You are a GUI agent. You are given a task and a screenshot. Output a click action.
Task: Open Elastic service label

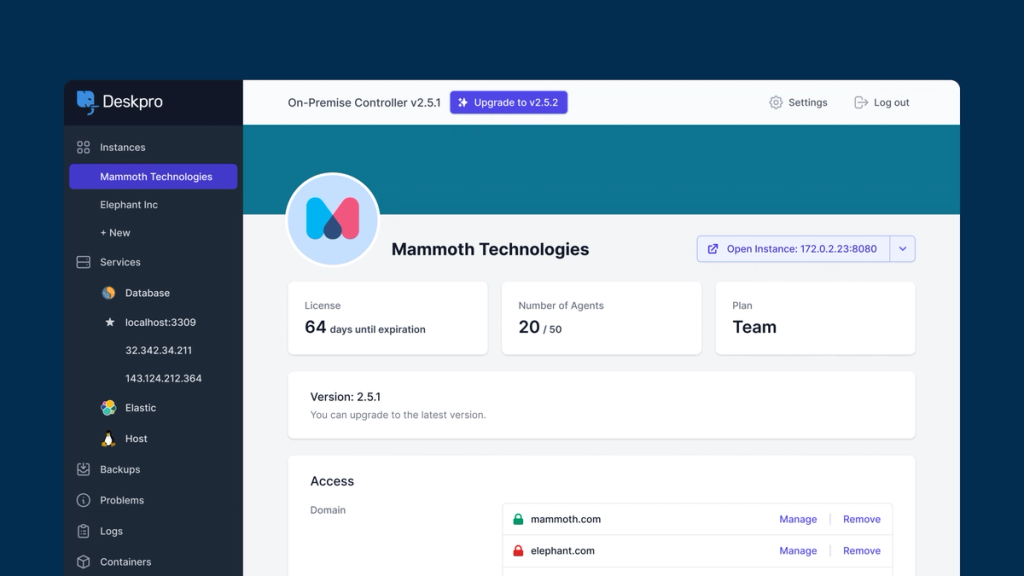(140, 408)
